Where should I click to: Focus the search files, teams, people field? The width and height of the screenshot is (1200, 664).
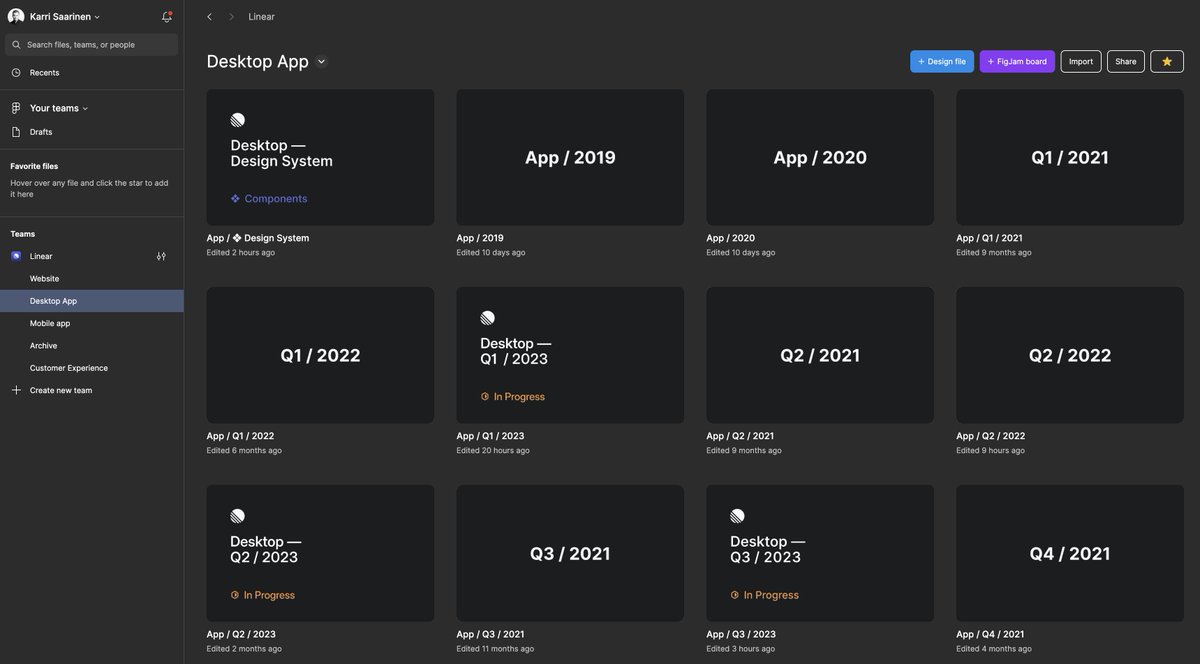click(95, 45)
